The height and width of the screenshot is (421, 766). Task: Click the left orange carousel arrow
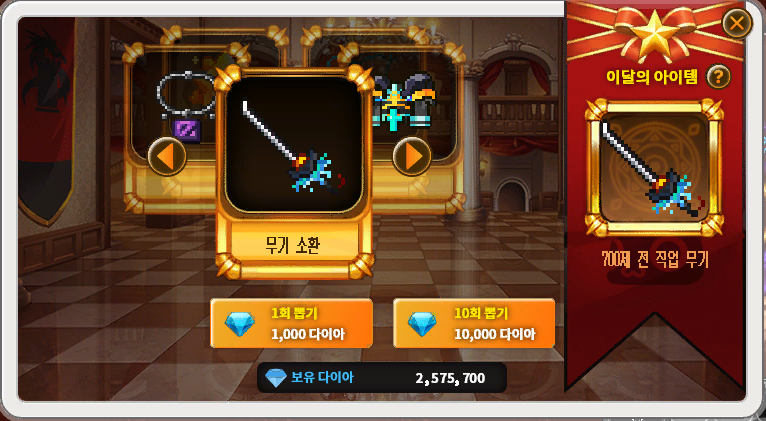pyautogui.click(x=167, y=156)
